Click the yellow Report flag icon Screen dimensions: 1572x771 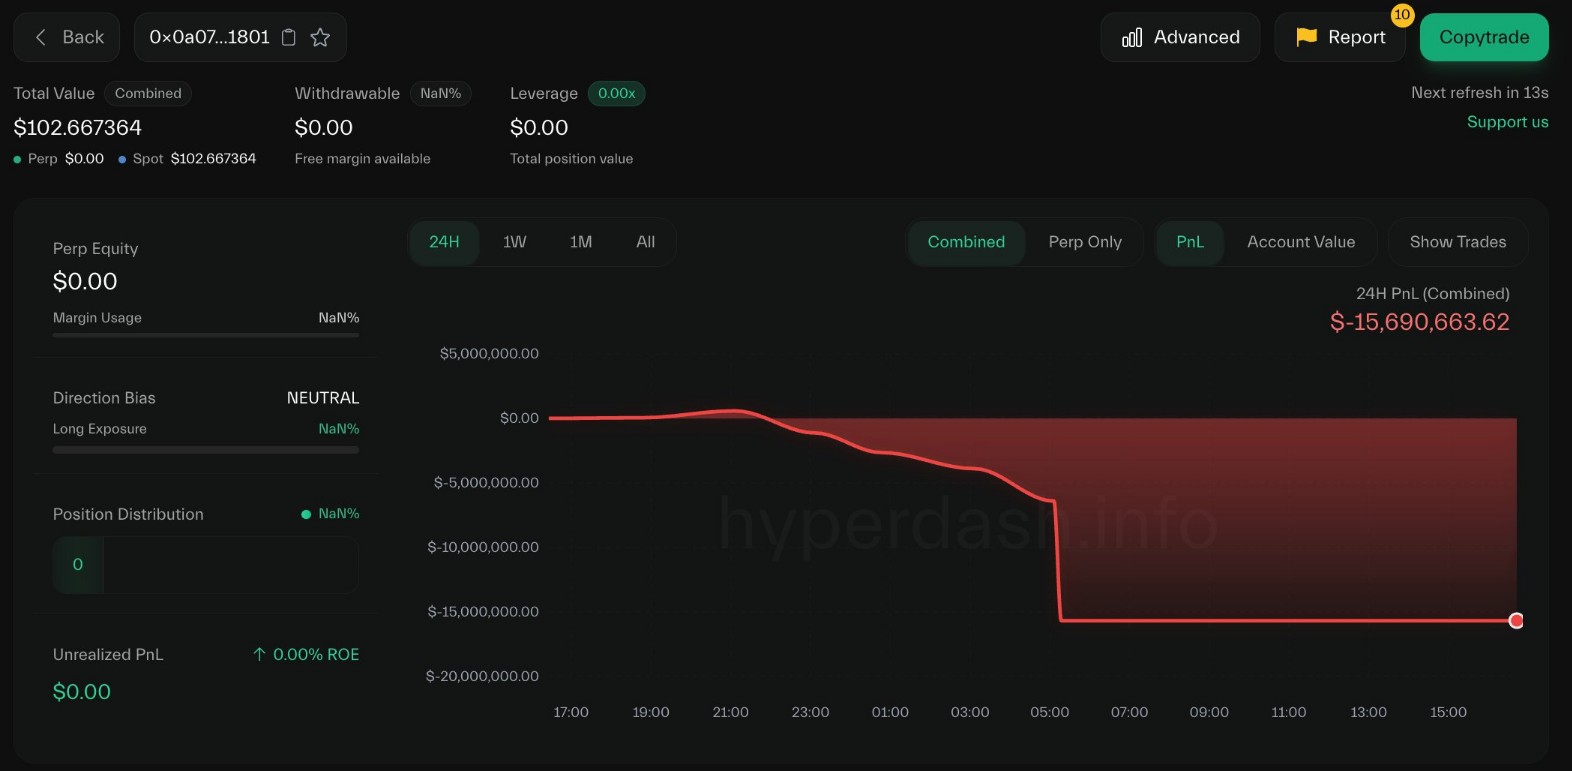point(1306,37)
